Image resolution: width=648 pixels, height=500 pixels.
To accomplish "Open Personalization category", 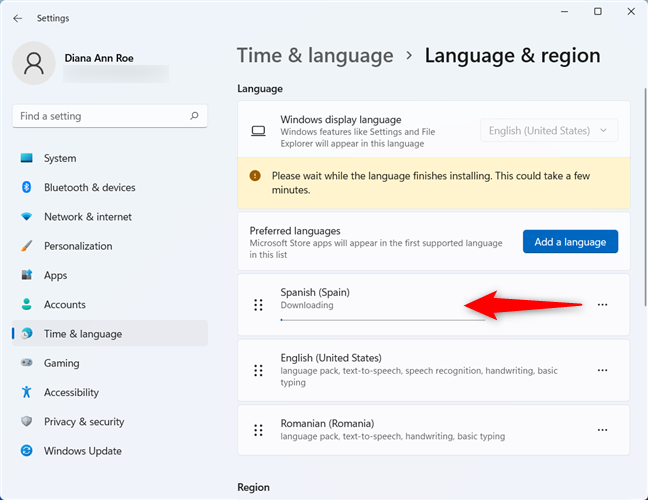I will (x=110, y=246).
